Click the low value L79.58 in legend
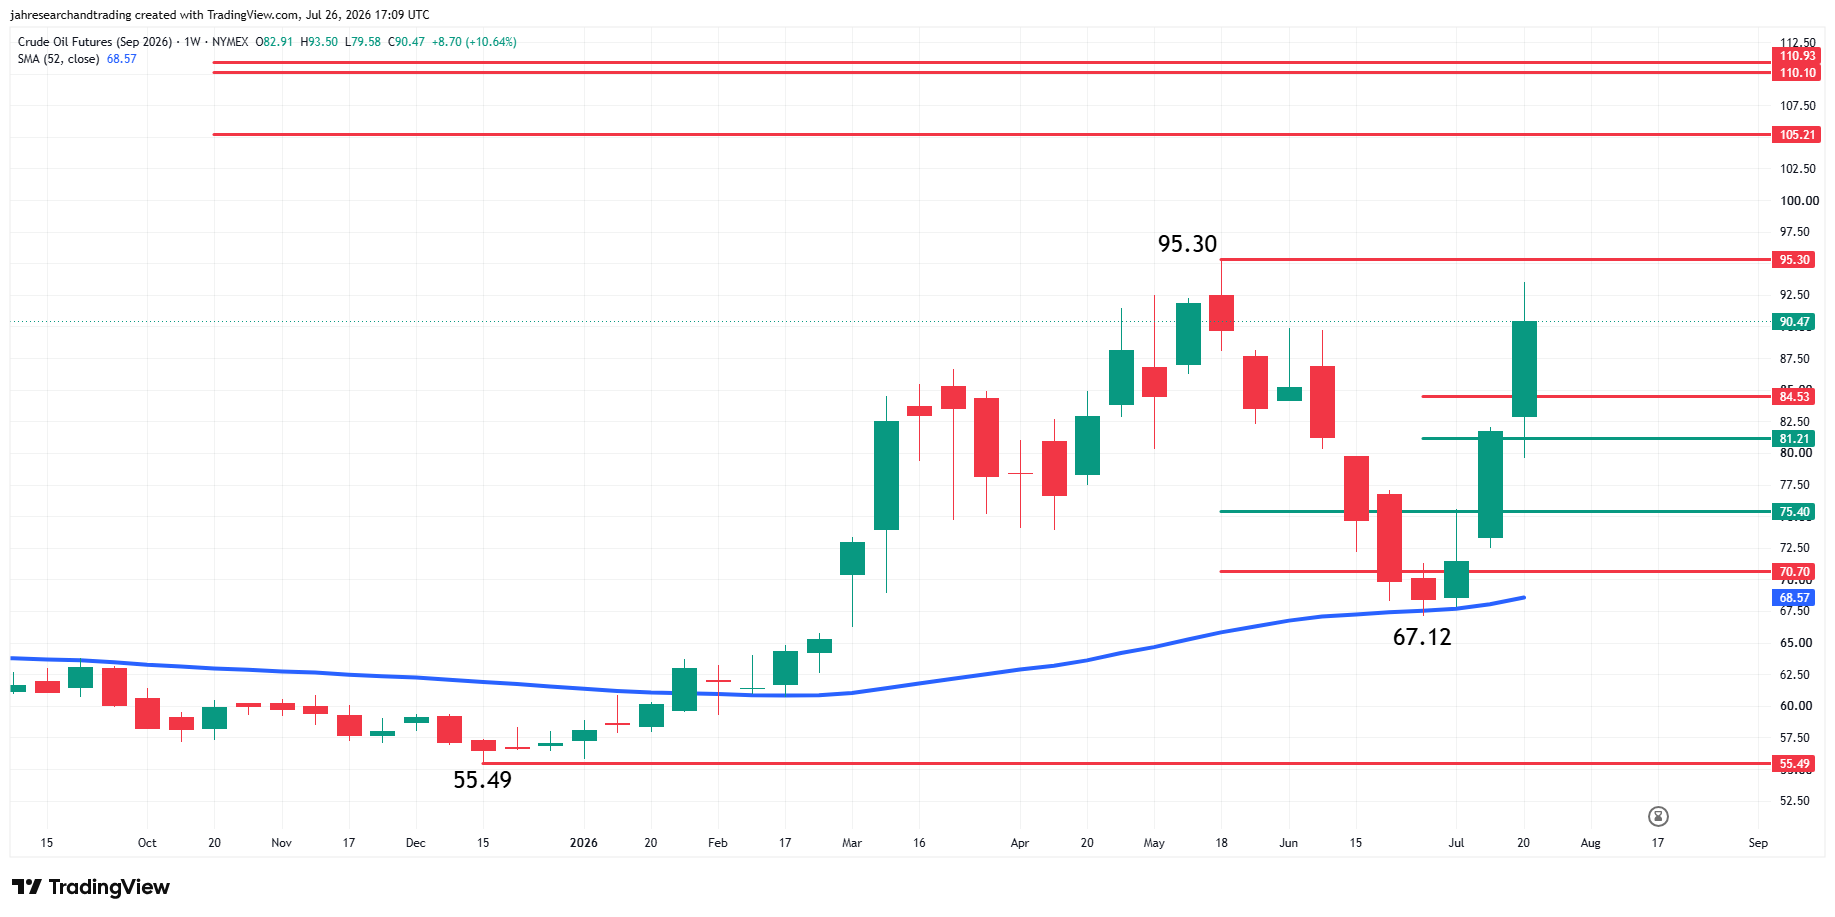1835x917 pixels. point(362,42)
